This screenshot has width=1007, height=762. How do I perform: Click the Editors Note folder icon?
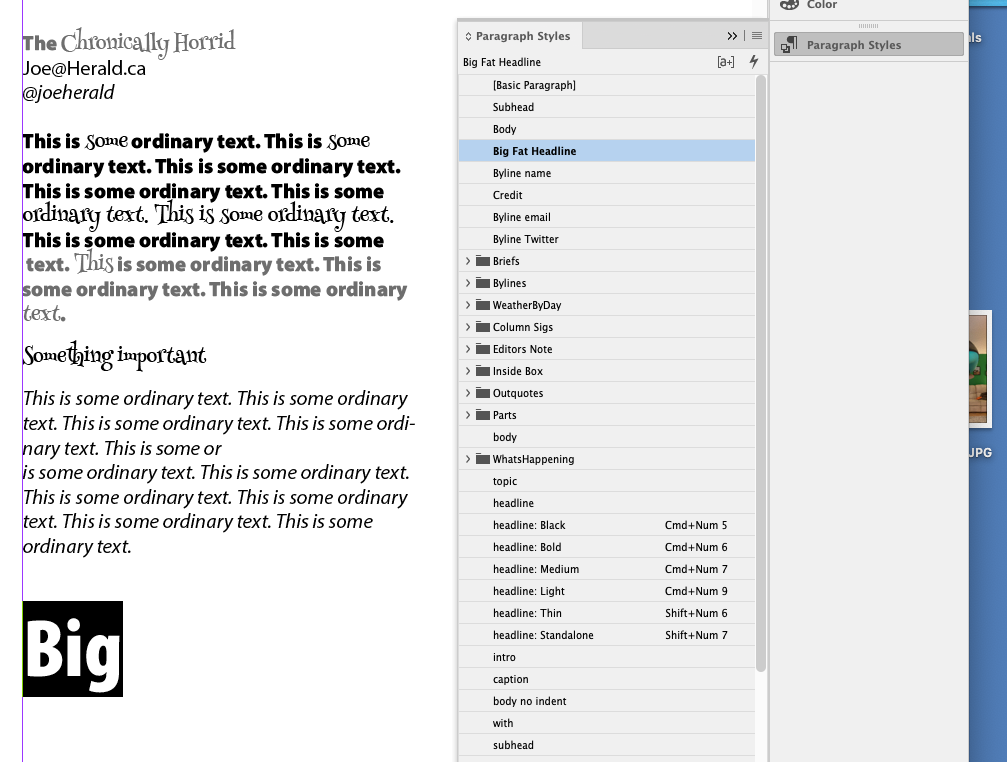483,349
